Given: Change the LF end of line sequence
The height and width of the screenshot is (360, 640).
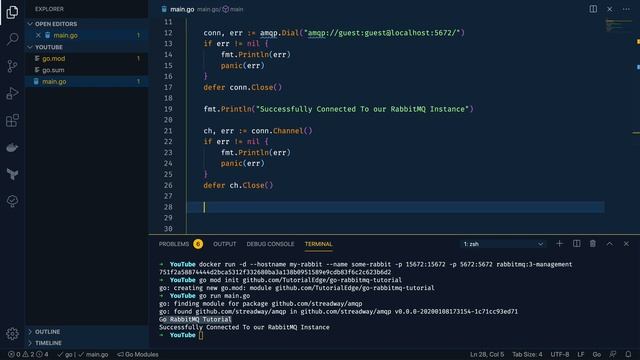Looking at the screenshot, I should [x=580, y=354].
